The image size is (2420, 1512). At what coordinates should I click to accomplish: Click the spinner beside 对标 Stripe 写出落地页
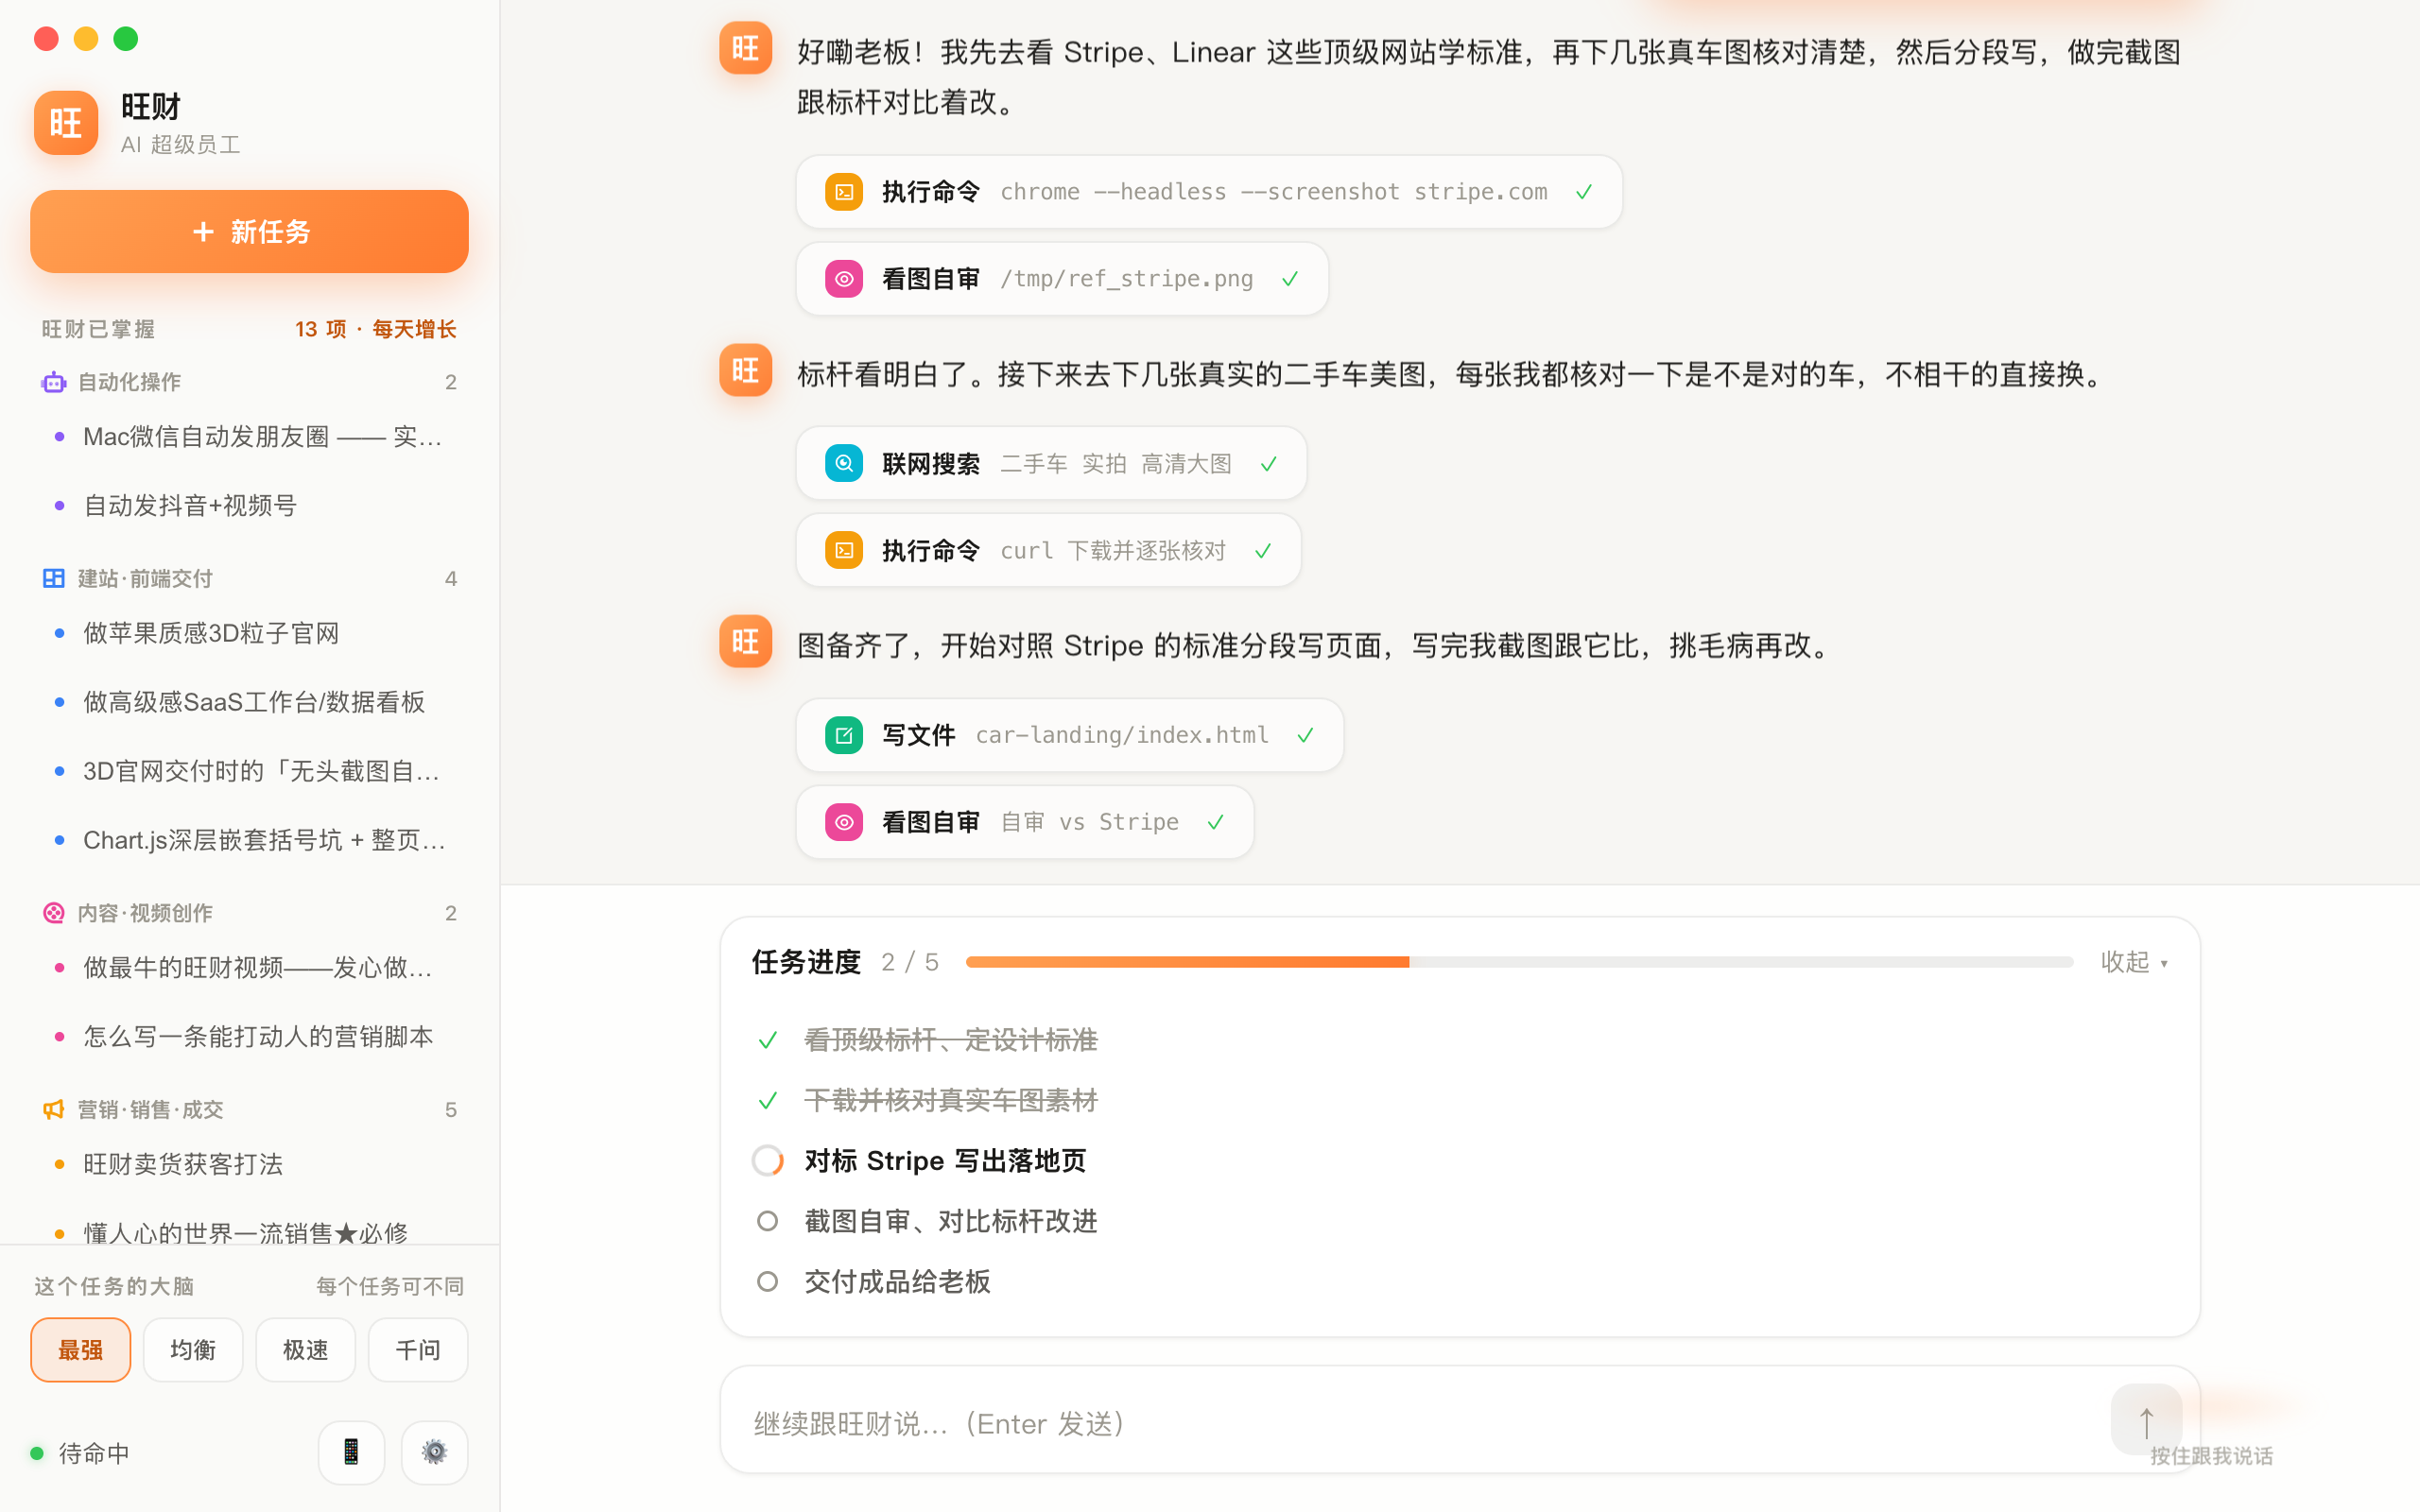767,1160
